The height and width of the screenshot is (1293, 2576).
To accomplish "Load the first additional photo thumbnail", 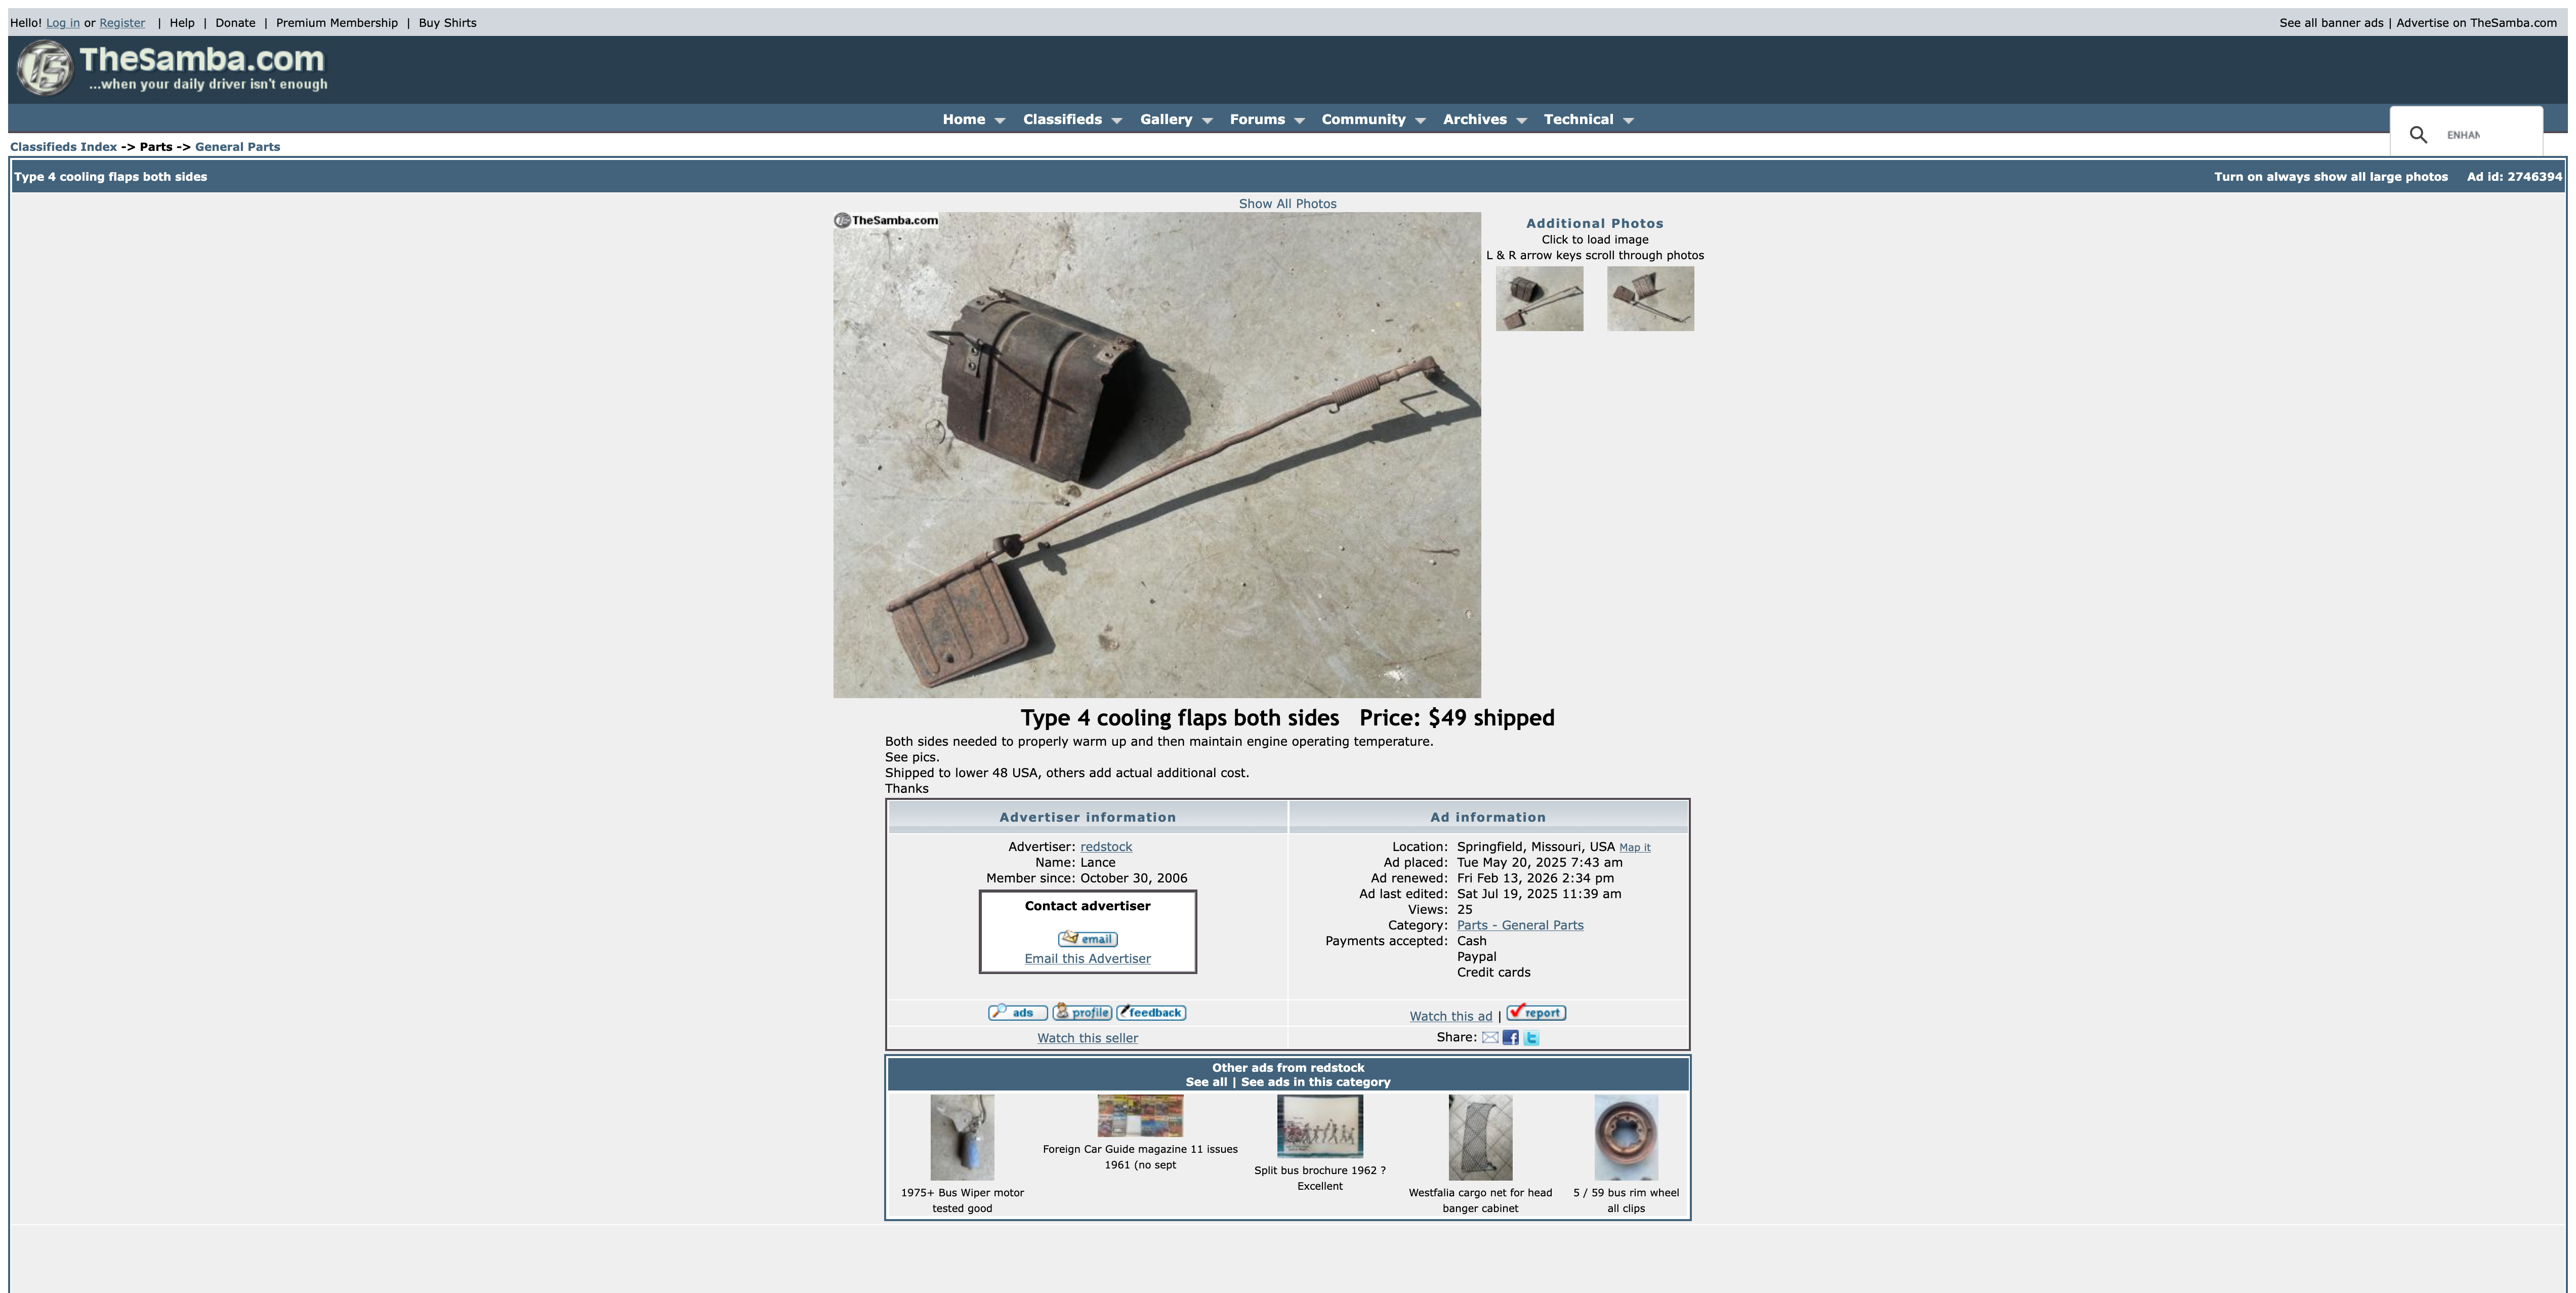I will 1539,298.
